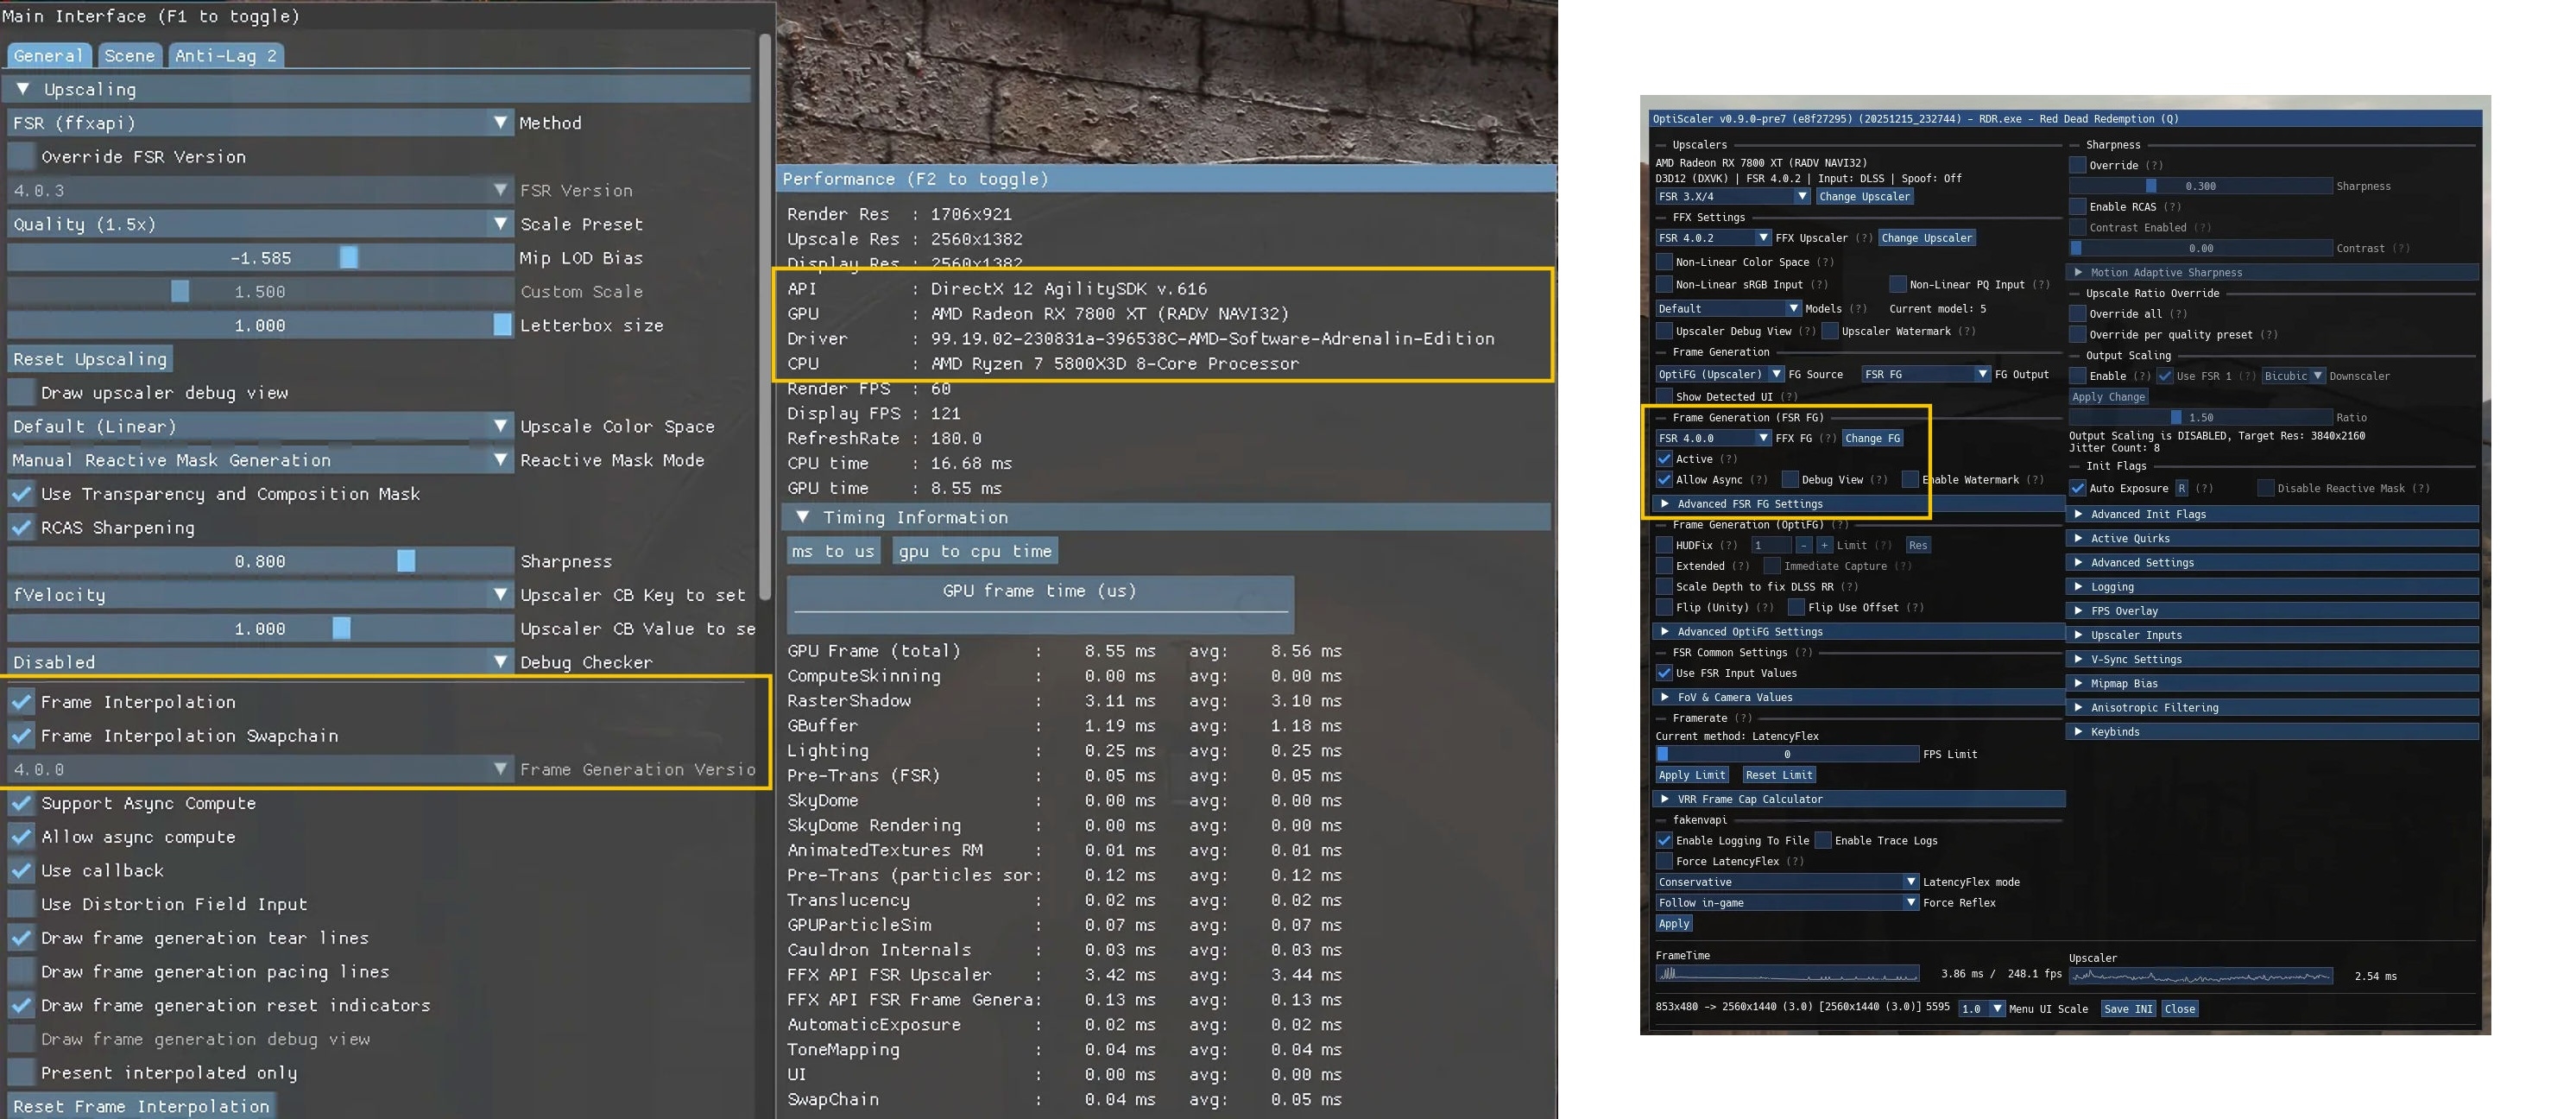Enable Draw frame generation pacing lines

(20, 971)
